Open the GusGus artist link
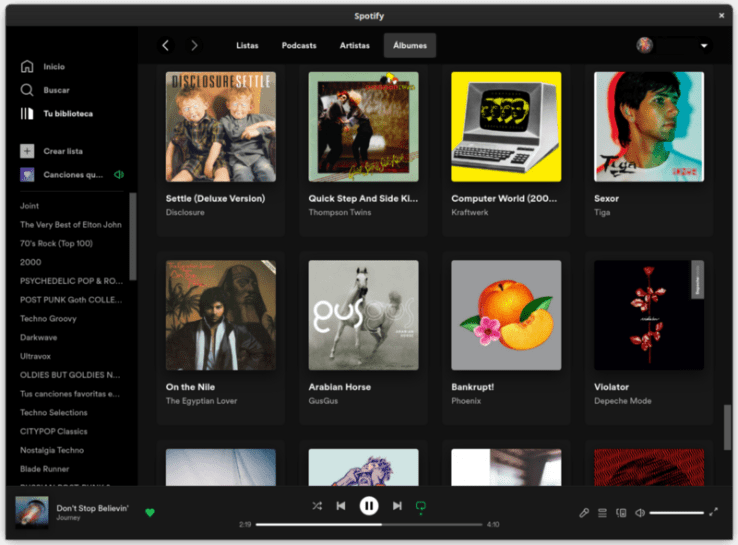The width and height of the screenshot is (738, 545). coord(323,401)
